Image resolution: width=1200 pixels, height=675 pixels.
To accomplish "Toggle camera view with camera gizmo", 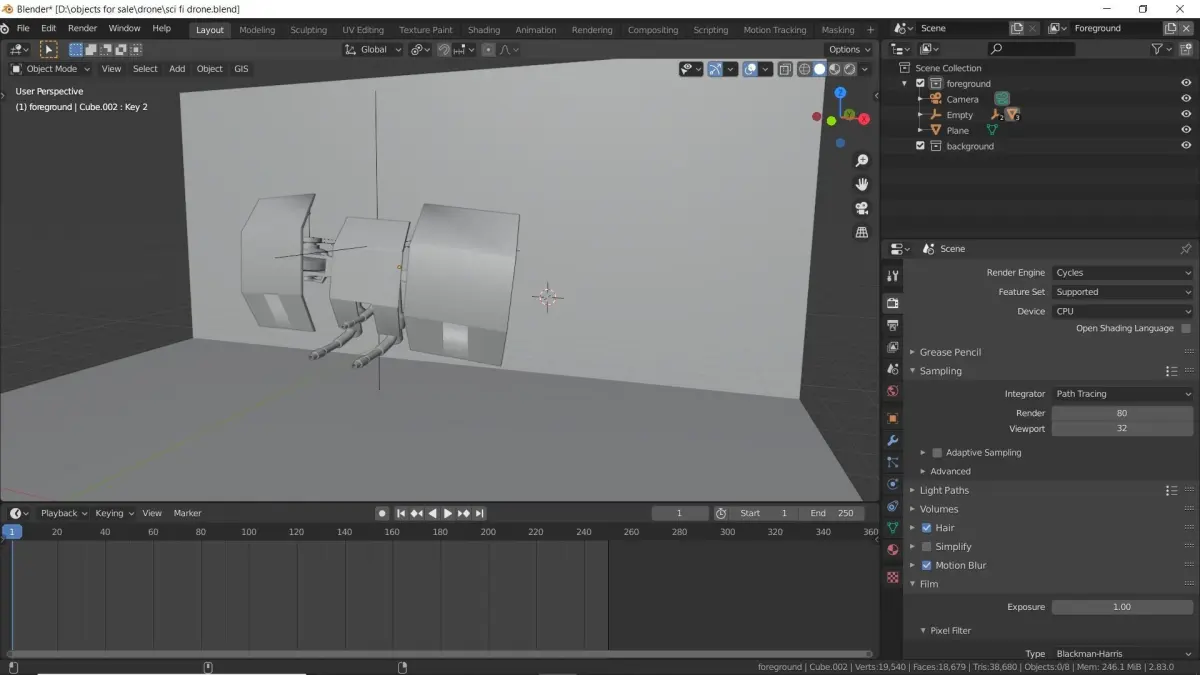I will pyautogui.click(x=861, y=208).
